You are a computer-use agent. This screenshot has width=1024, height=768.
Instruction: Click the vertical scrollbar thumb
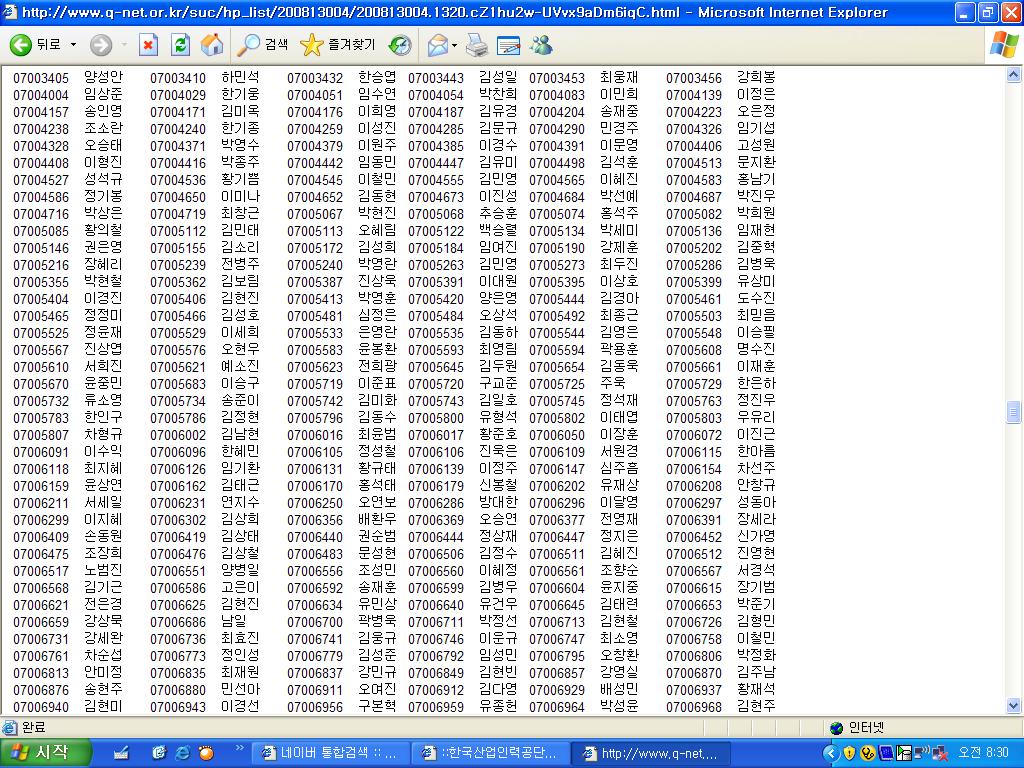1014,412
